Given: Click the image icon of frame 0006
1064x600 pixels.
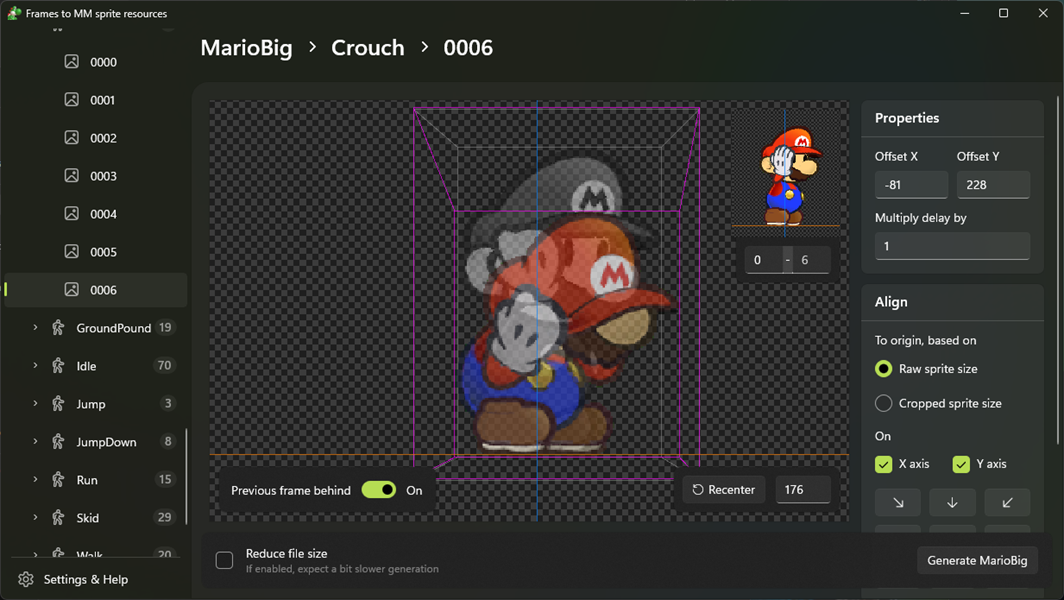Looking at the screenshot, I should pyautogui.click(x=71, y=290).
